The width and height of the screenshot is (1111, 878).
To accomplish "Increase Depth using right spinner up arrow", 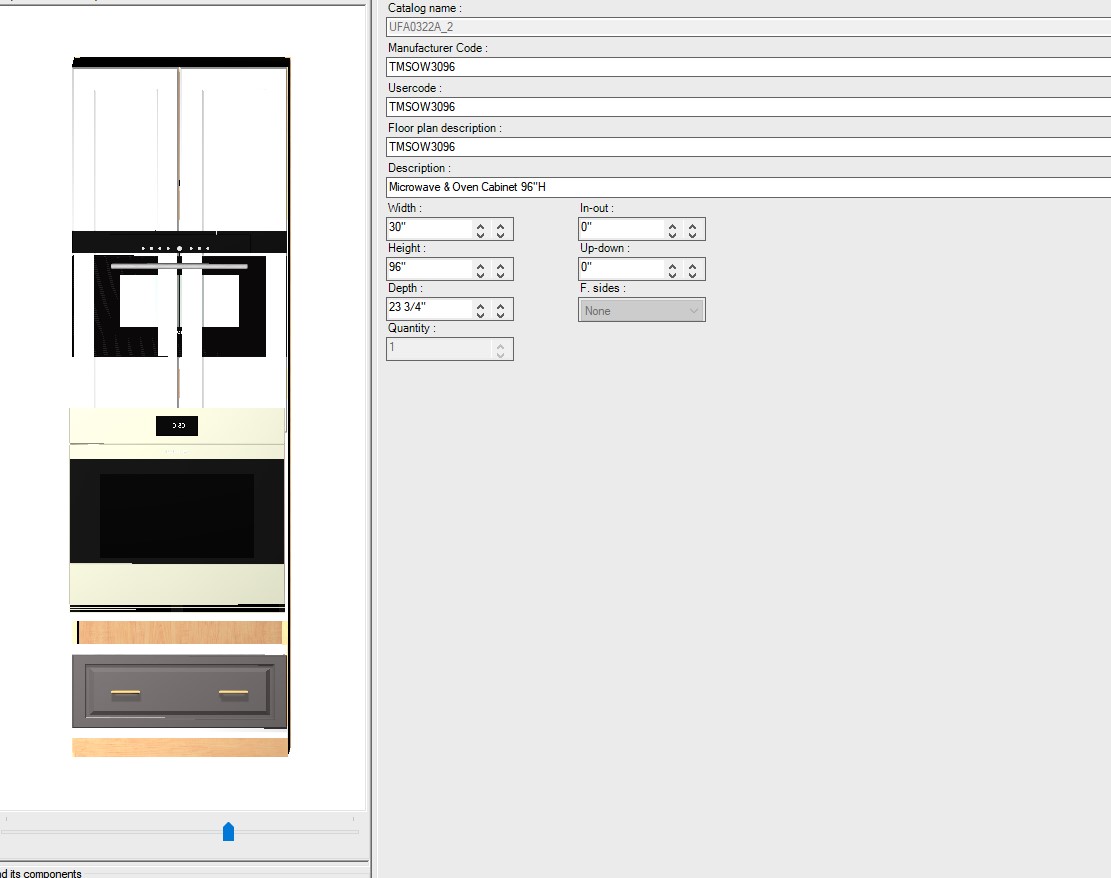I will point(501,306).
